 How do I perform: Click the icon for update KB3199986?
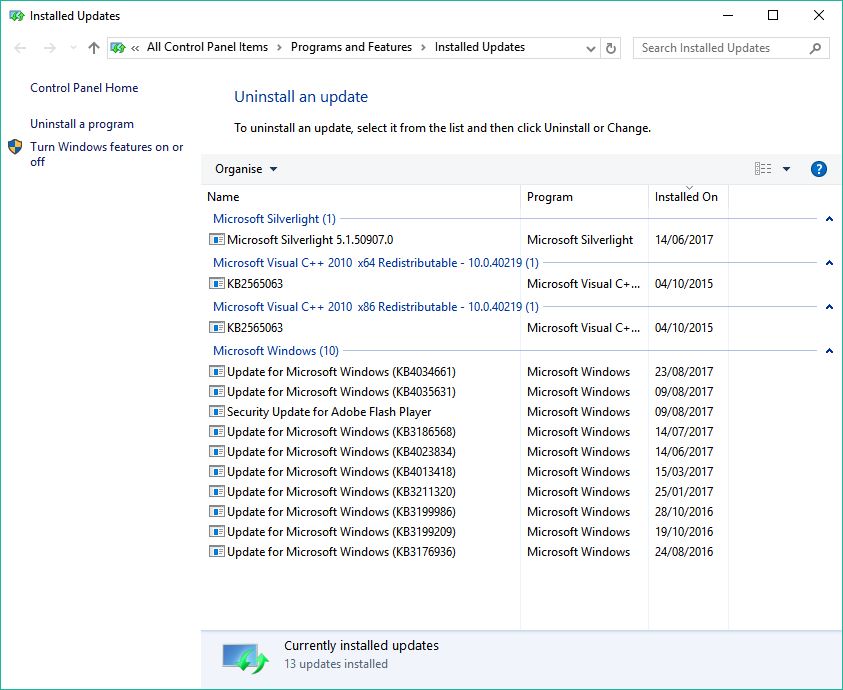point(216,511)
